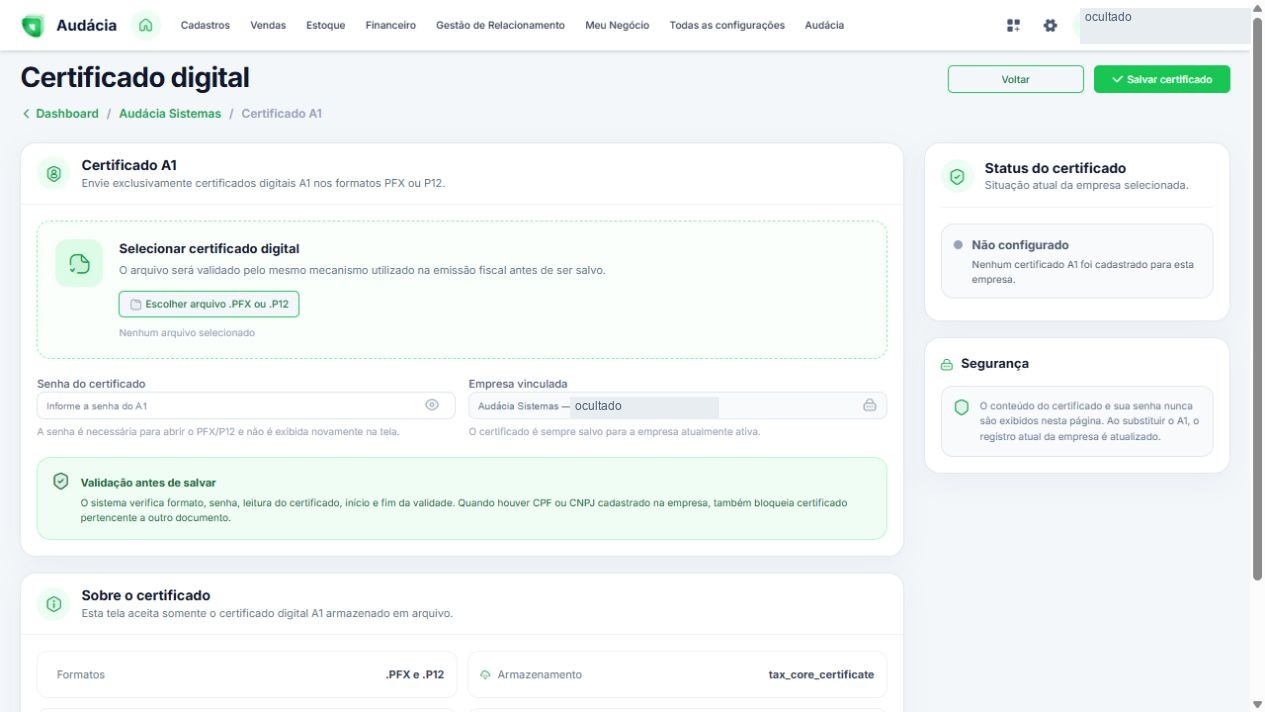Click Salvar certificado button
The height and width of the screenshot is (712, 1265).
(1162, 79)
